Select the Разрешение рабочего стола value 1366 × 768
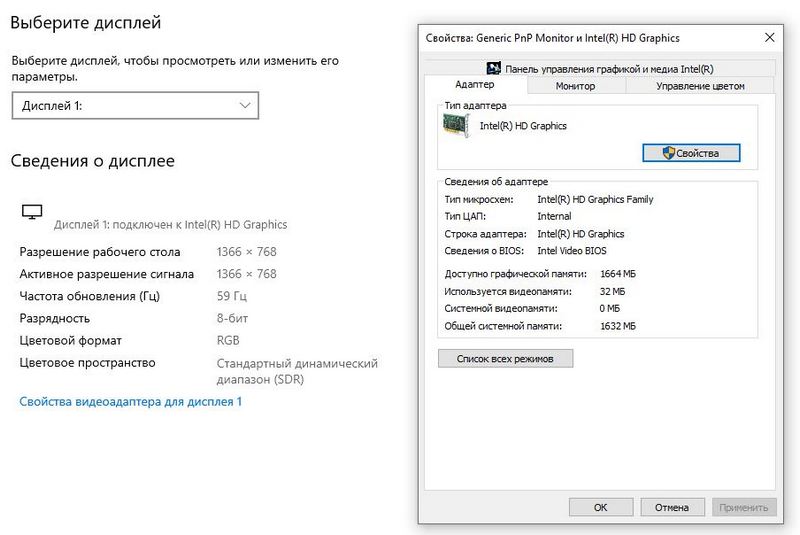This screenshot has height=535, width=800. point(246,252)
